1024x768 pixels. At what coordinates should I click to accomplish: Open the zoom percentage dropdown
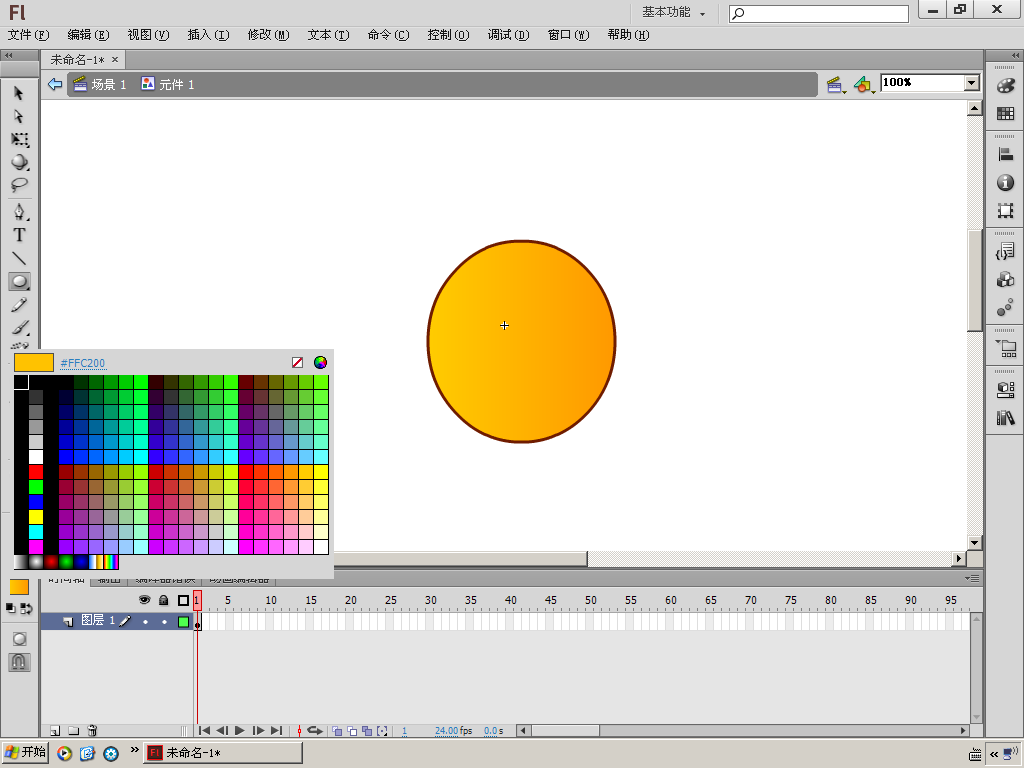click(x=971, y=83)
